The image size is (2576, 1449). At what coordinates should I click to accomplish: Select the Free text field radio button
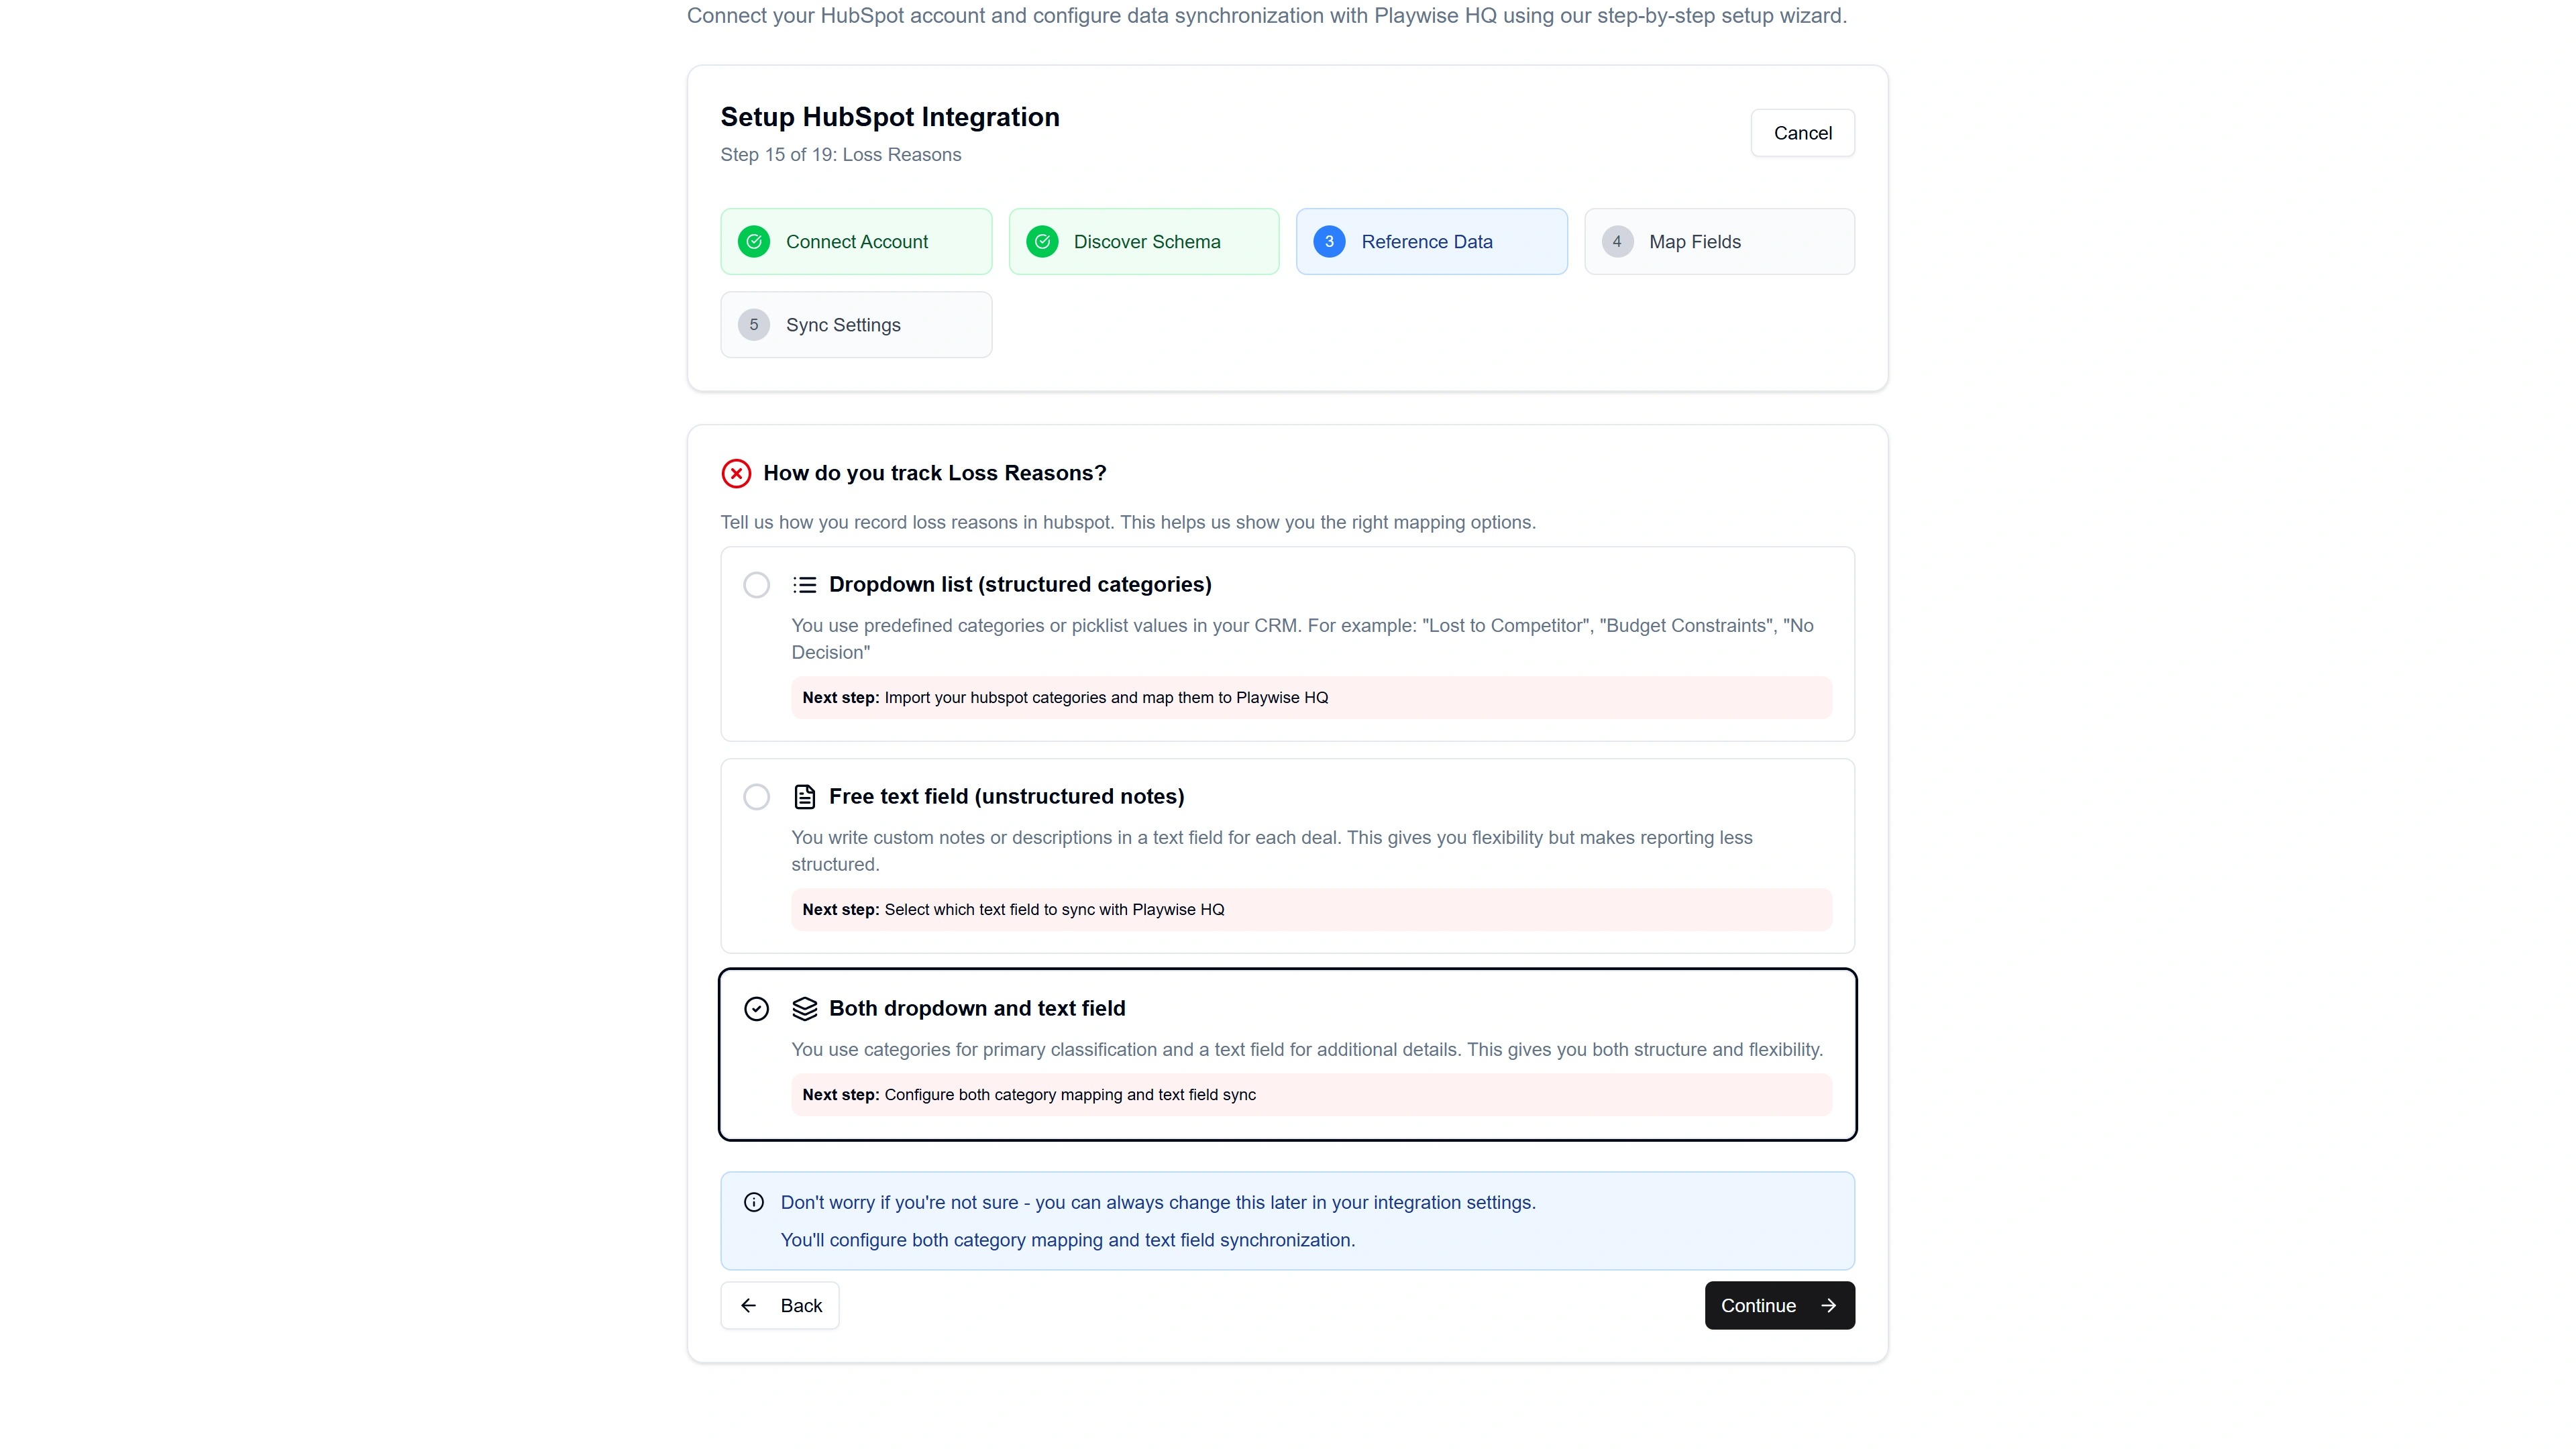(x=756, y=796)
